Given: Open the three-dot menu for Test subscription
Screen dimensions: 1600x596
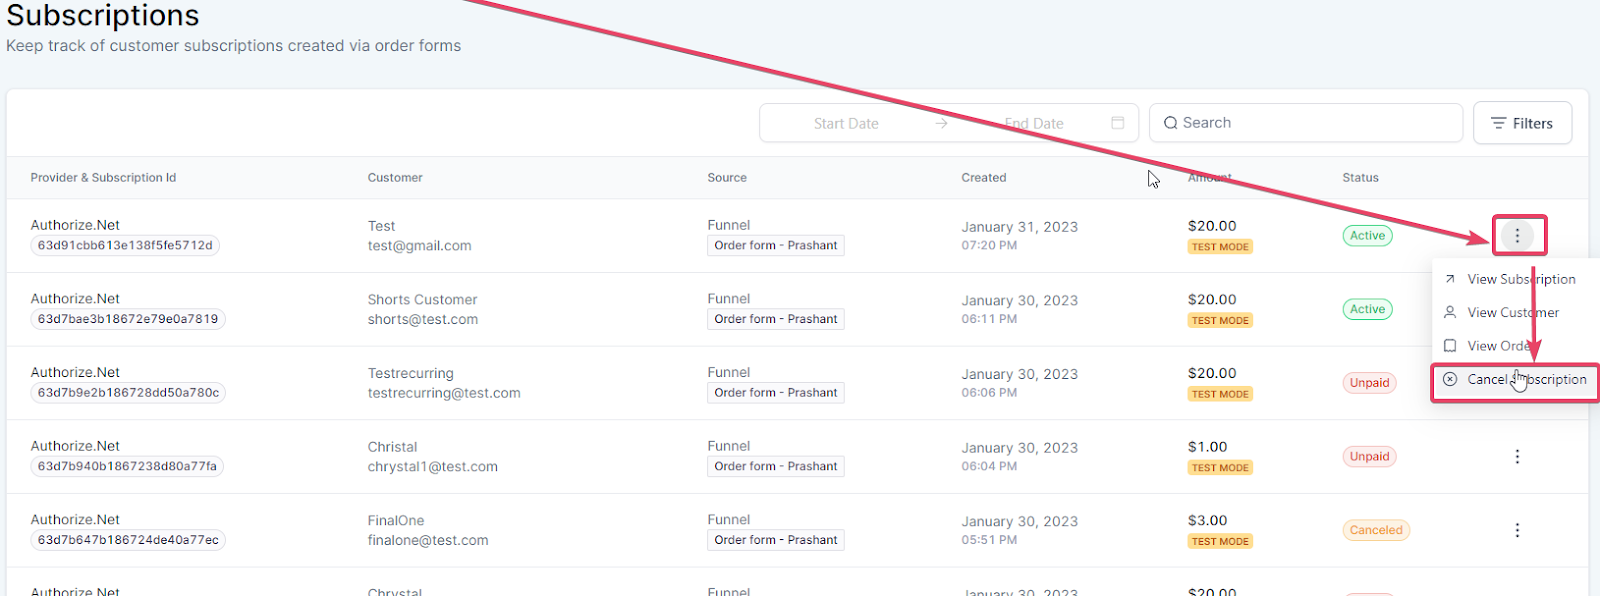Looking at the screenshot, I should click(1517, 236).
